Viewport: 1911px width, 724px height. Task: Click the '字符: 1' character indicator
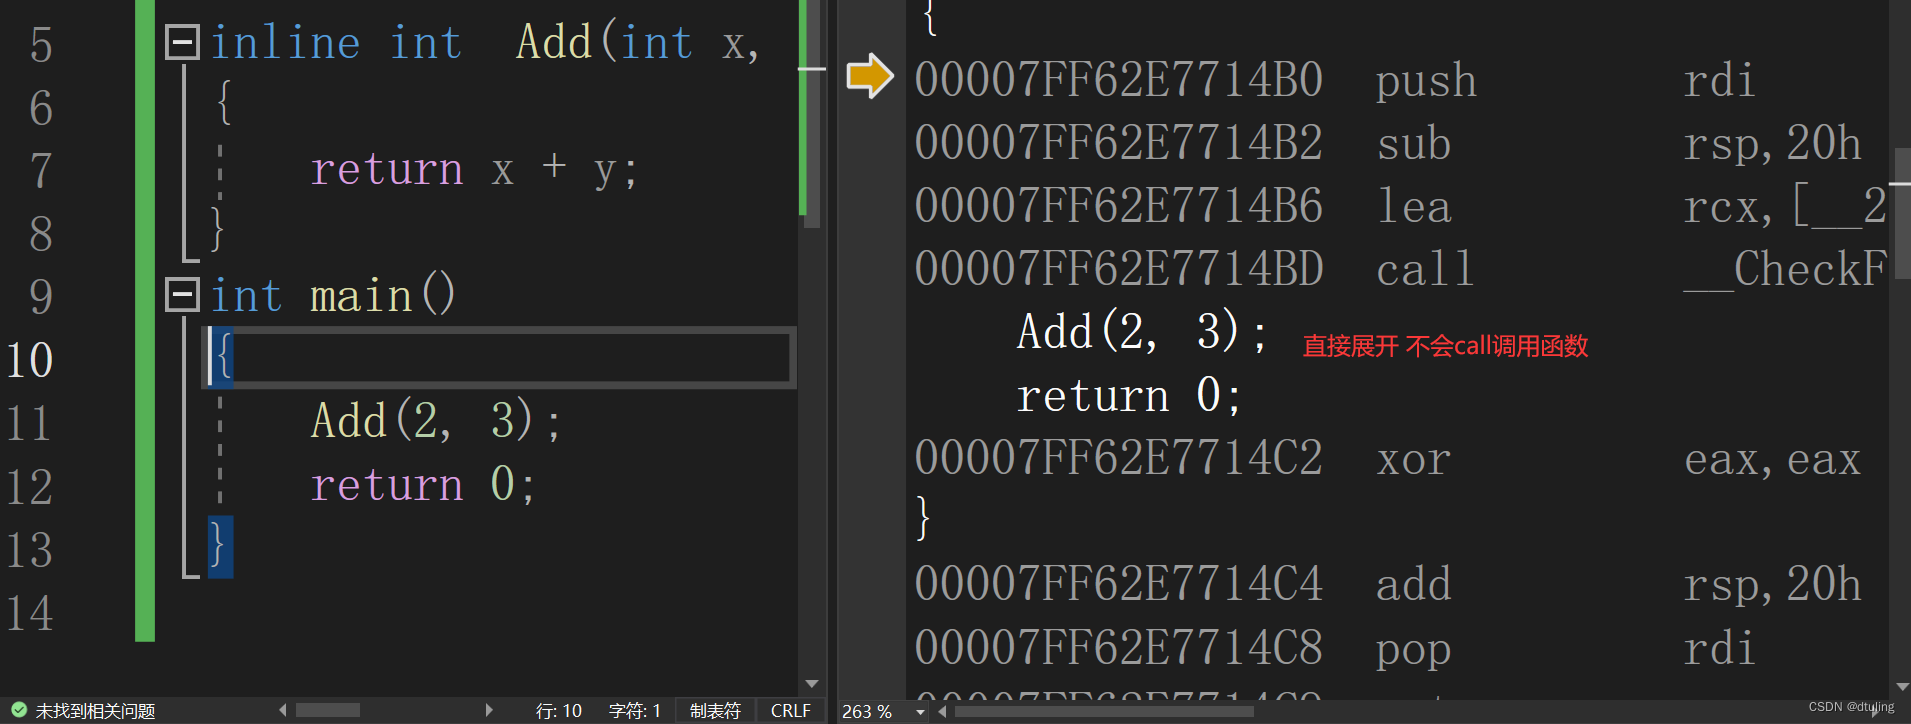coord(635,711)
